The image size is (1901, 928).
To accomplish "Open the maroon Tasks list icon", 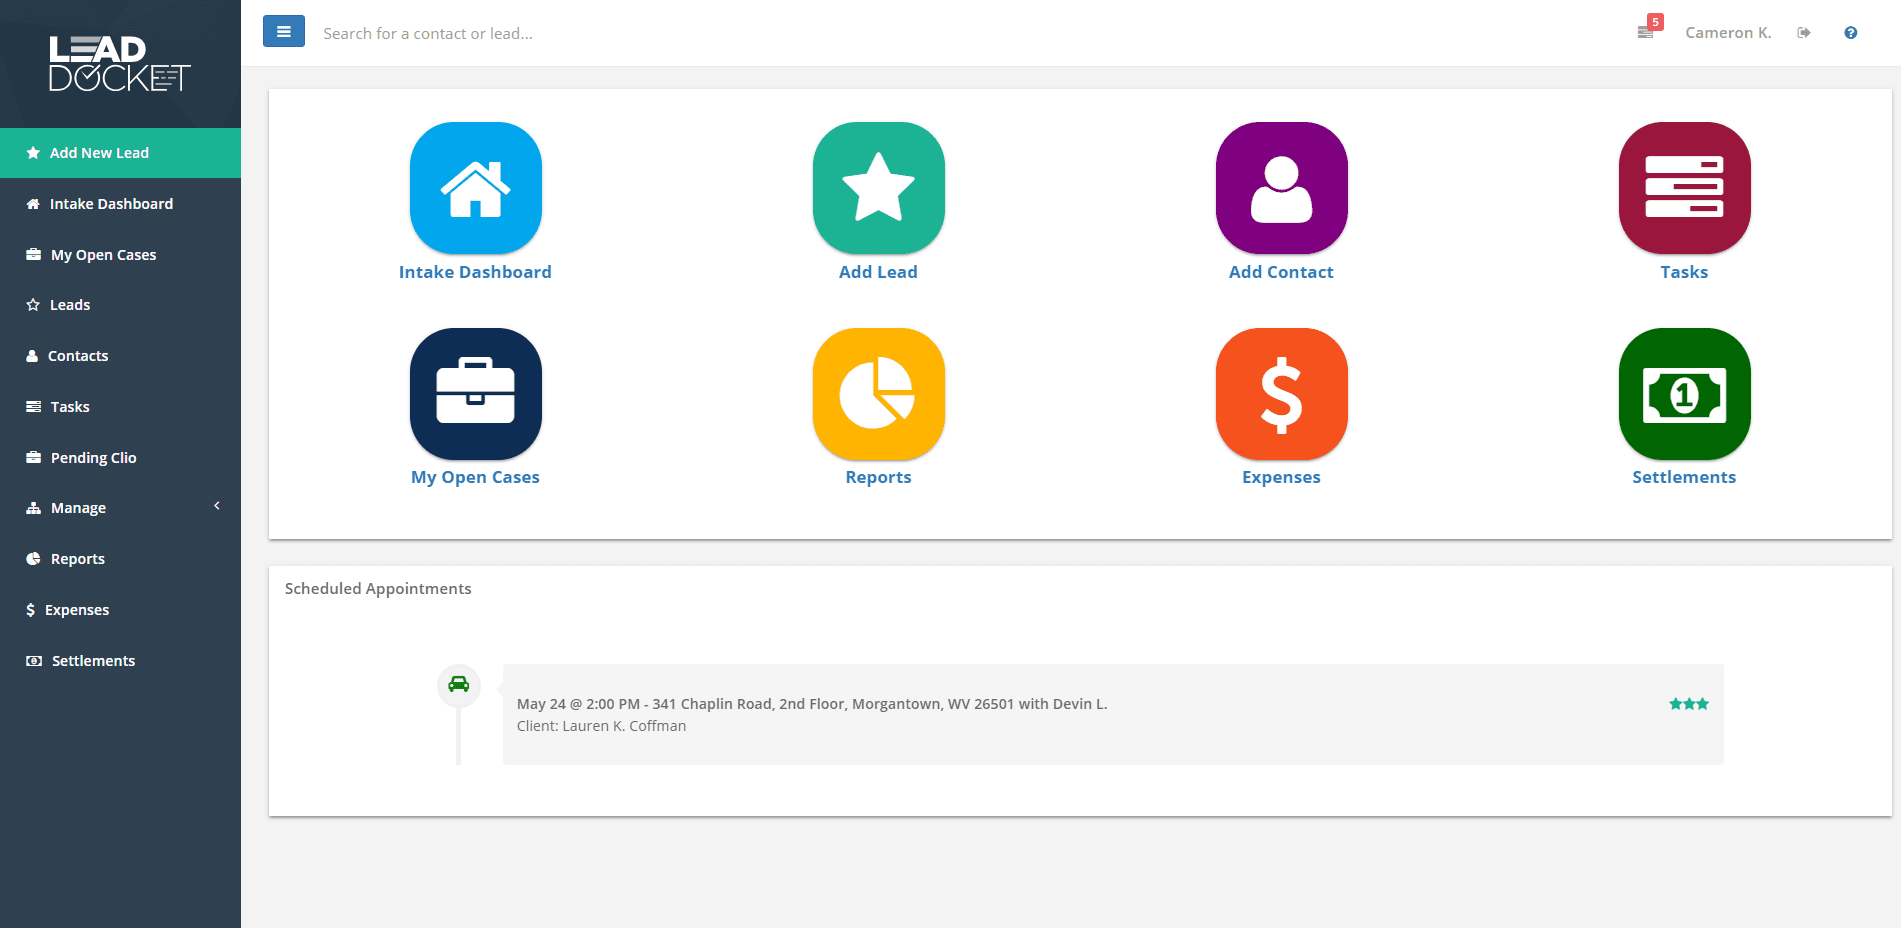I will point(1685,188).
